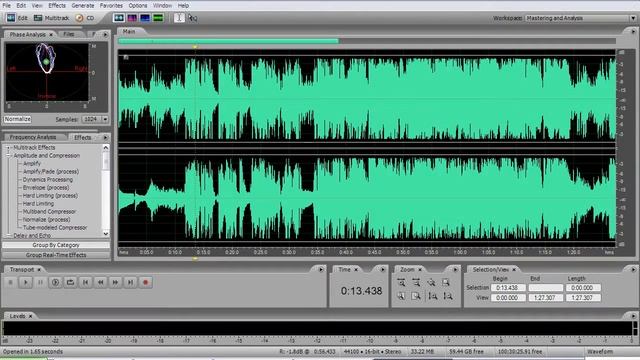Switch to the Files tab

tap(69, 34)
